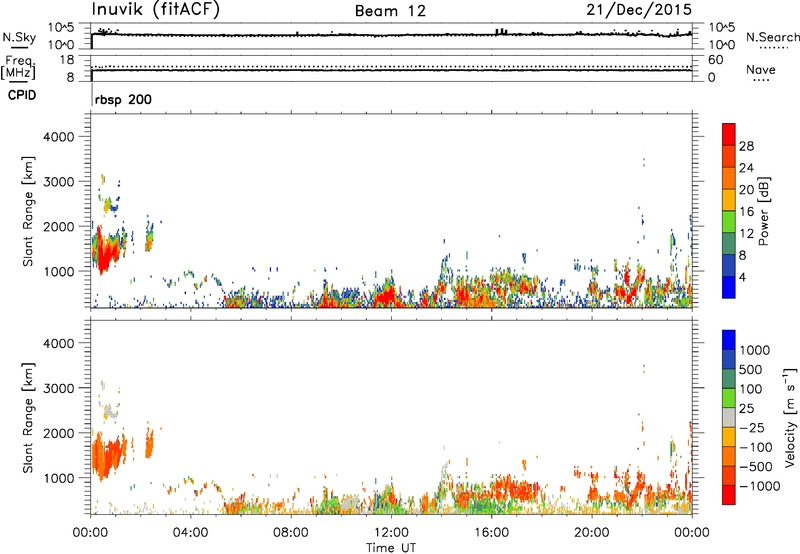Click the blue bottom segment of Power colorbar
Image resolution: width=800 pixels, height=554 pixels.
[729, 287]
